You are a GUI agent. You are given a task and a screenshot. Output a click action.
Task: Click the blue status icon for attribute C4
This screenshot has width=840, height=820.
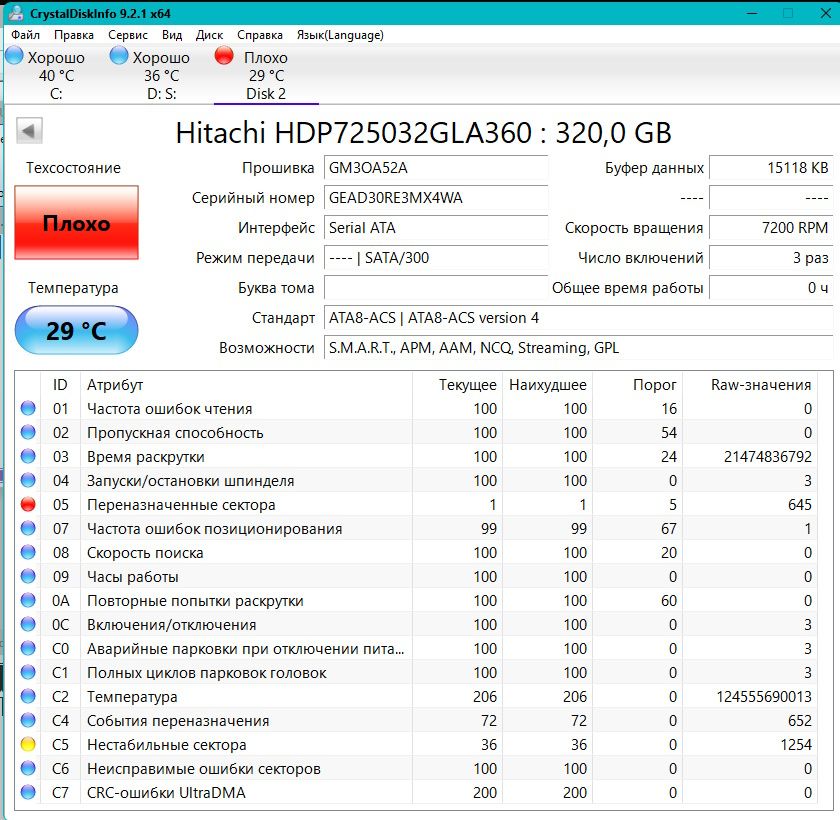28,720
